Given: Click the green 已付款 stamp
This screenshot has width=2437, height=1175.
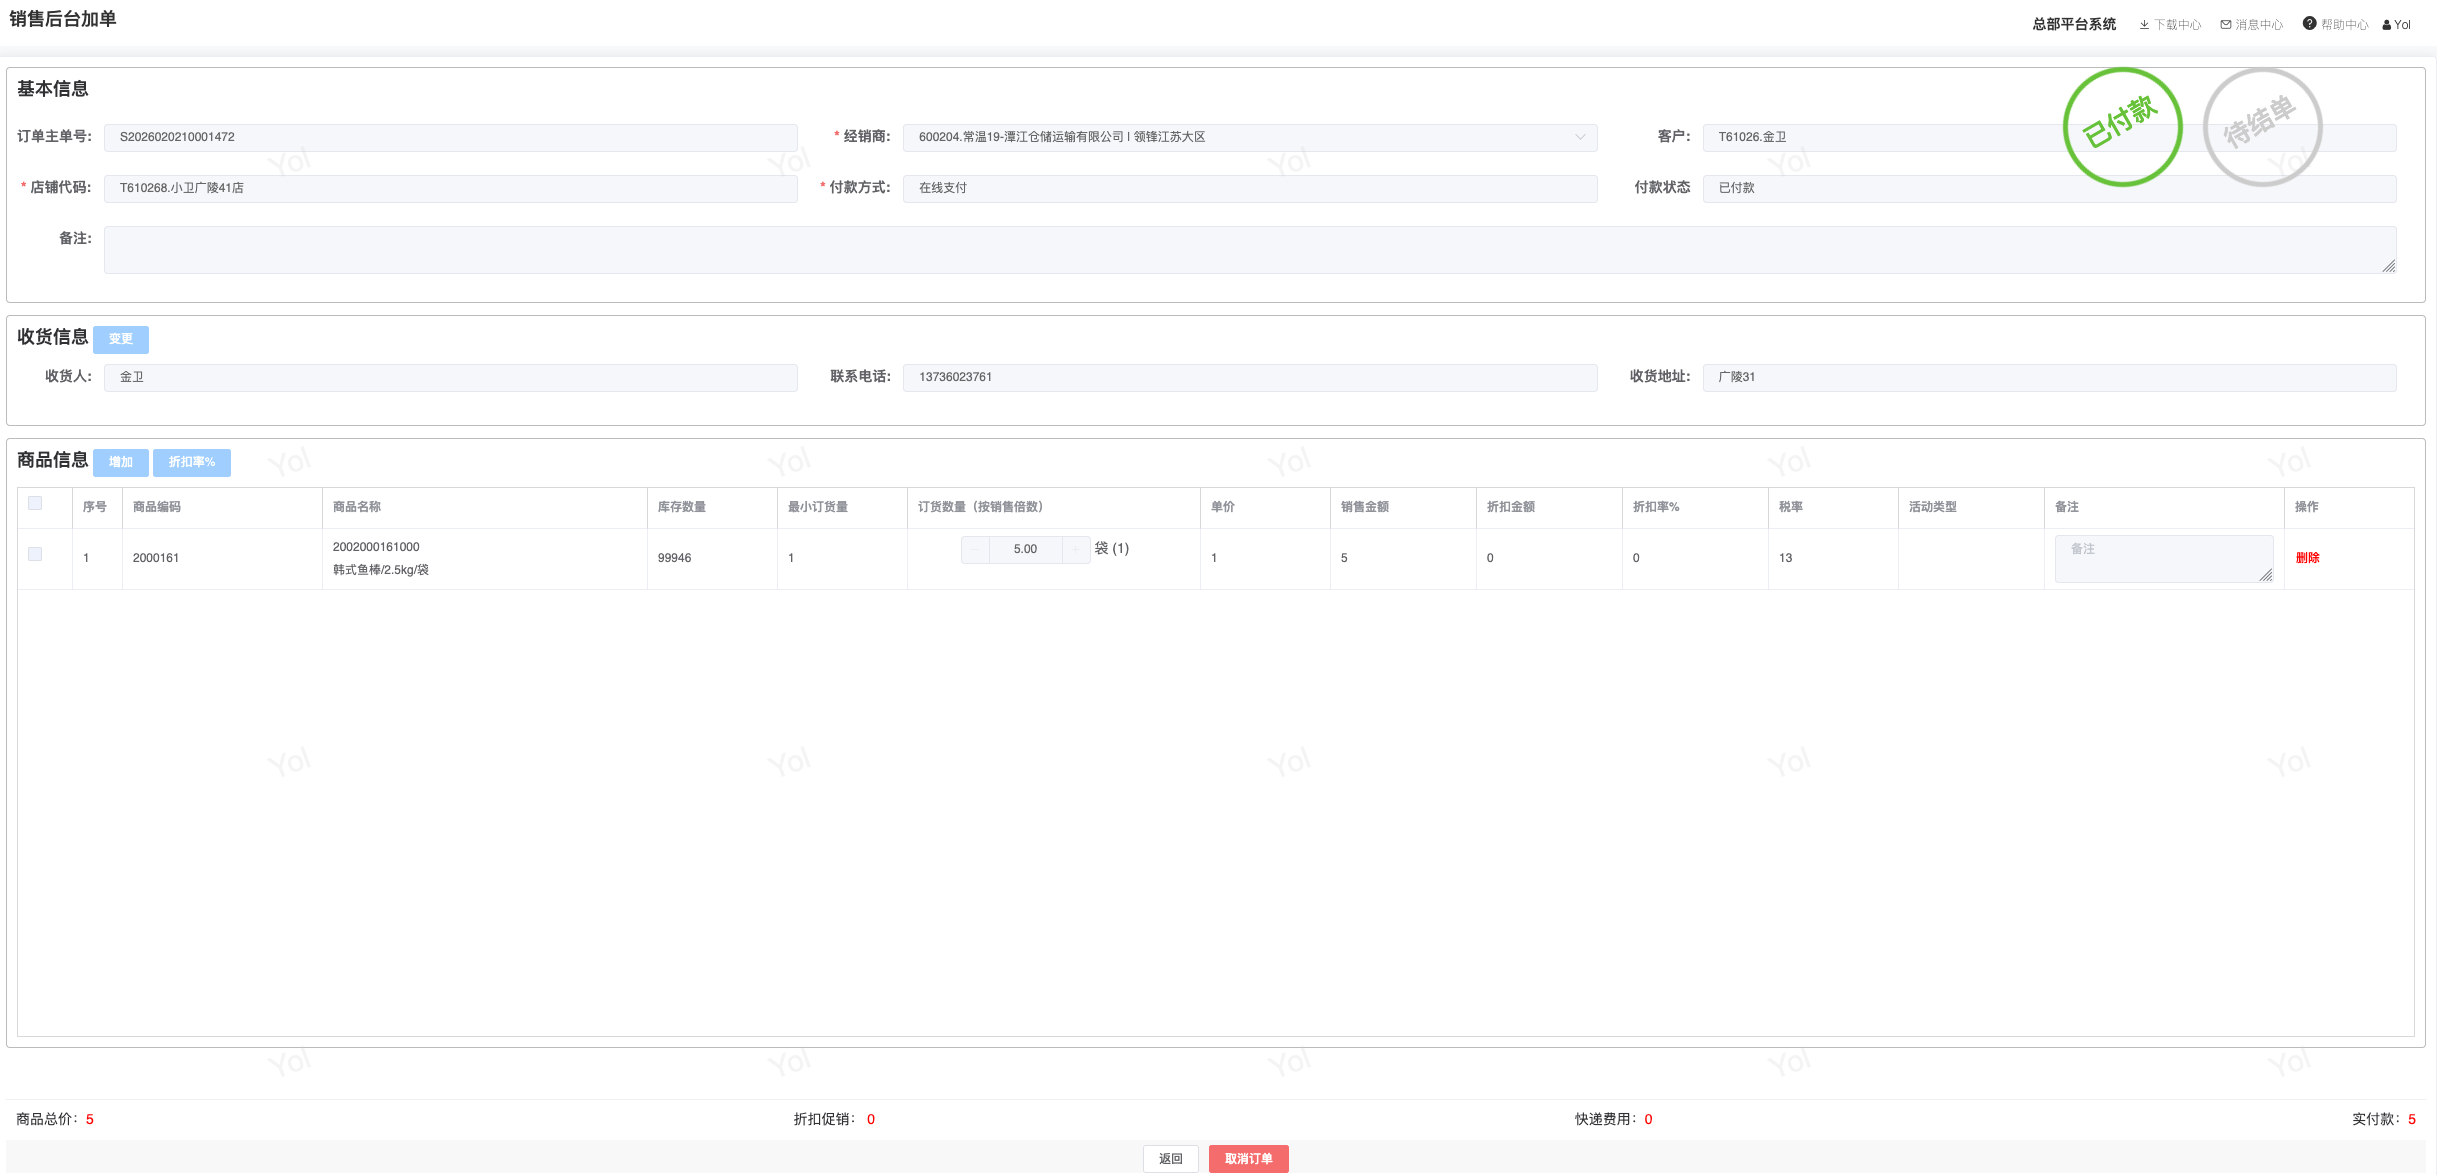Looking at the screenshot, I should click(x=2122, y=127).
